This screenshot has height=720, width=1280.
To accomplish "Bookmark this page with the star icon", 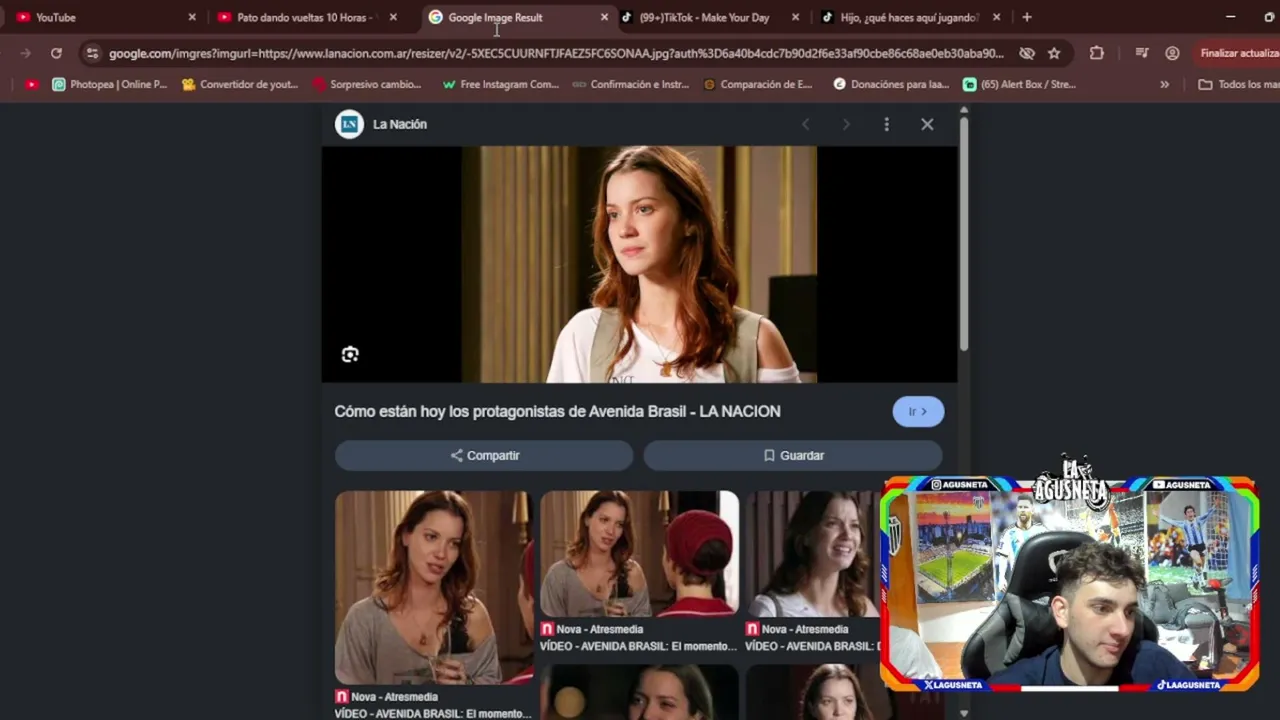I will pyautogui.click(x=1054, y=53).
